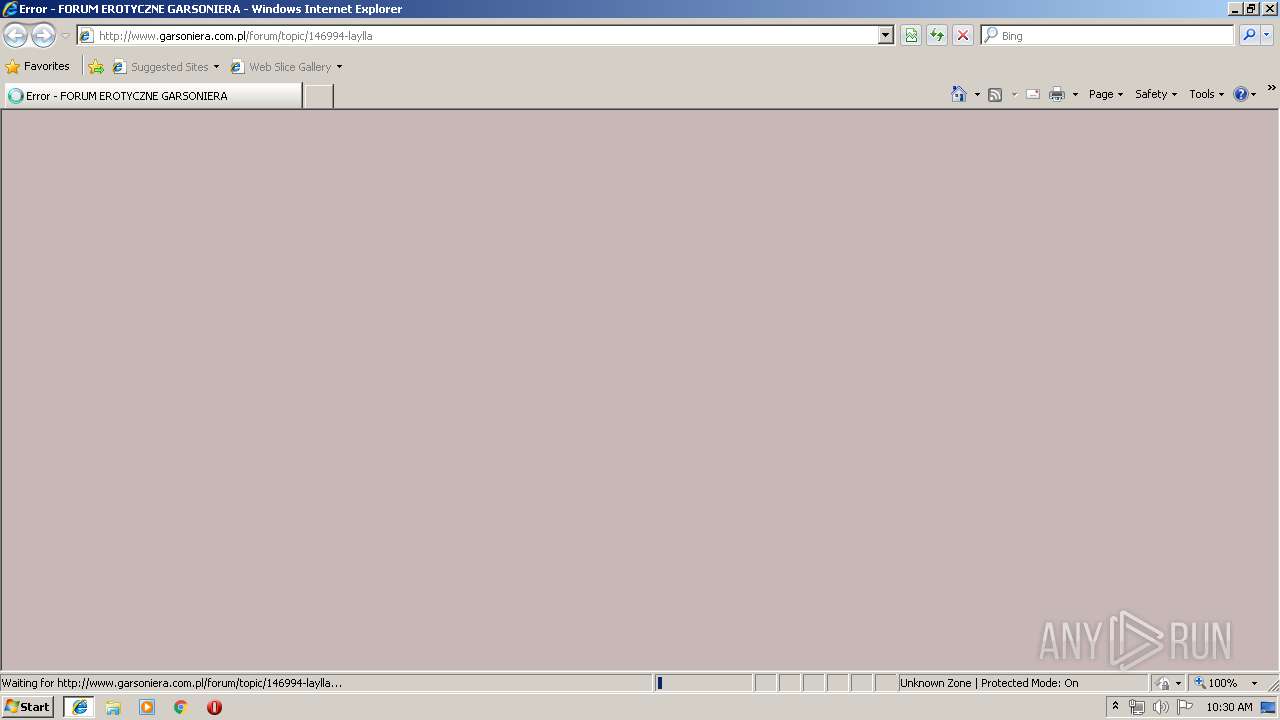Stop page loading with red X icon
This screenshot has width=1280, height=720.
(963, 36)
